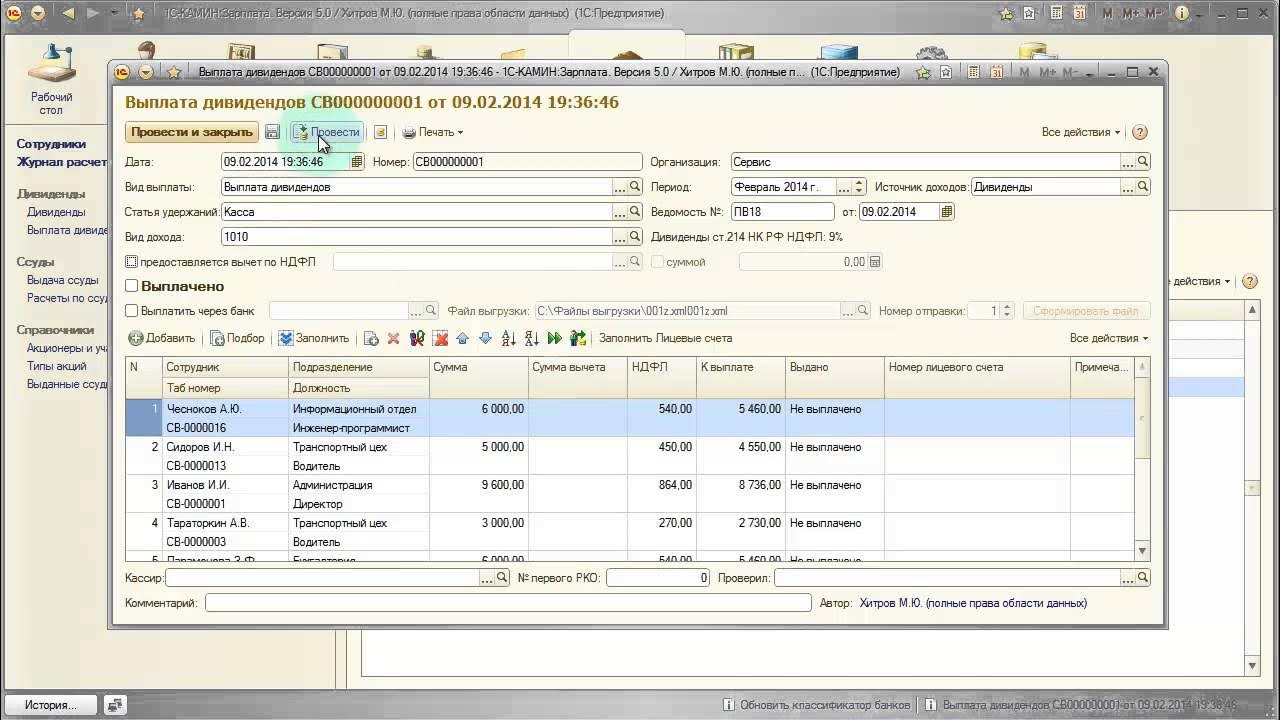The image size is (1280, 720).
Task: Click the taskbar icon next to История
Action: pos(115,705)
